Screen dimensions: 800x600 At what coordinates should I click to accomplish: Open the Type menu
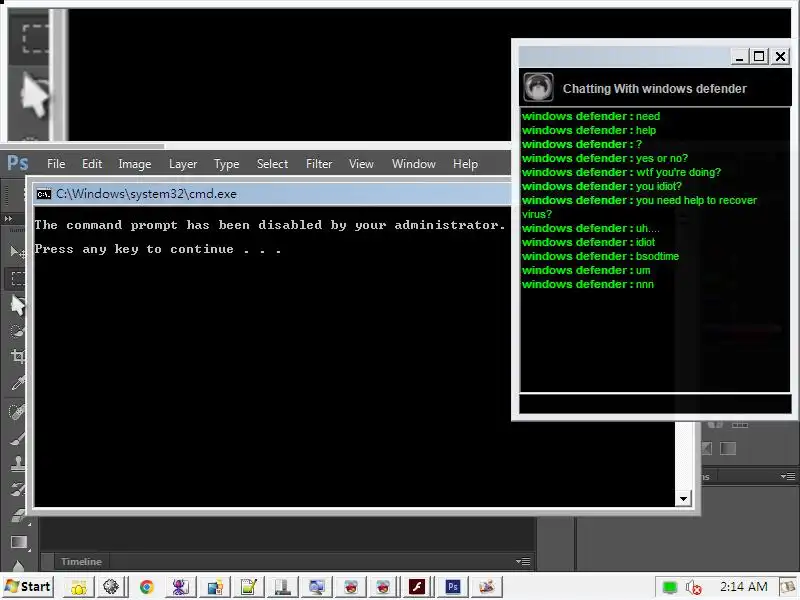[227, 164]
